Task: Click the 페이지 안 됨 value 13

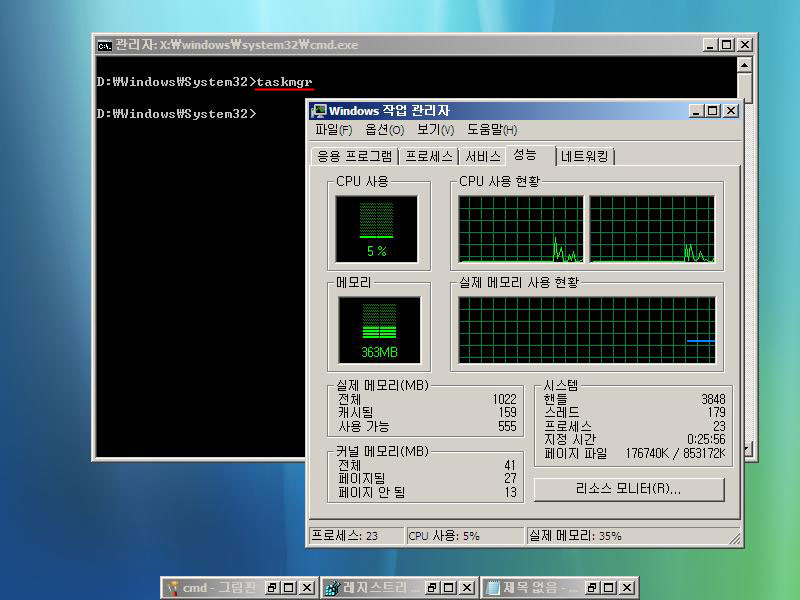Action: click(x=511, y=492)
